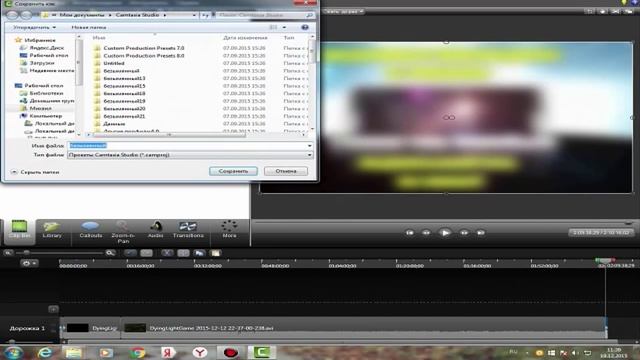The width and height of the screenshot is (640, 360).
Task: Step forward in the preview
Action: point(464,233)
